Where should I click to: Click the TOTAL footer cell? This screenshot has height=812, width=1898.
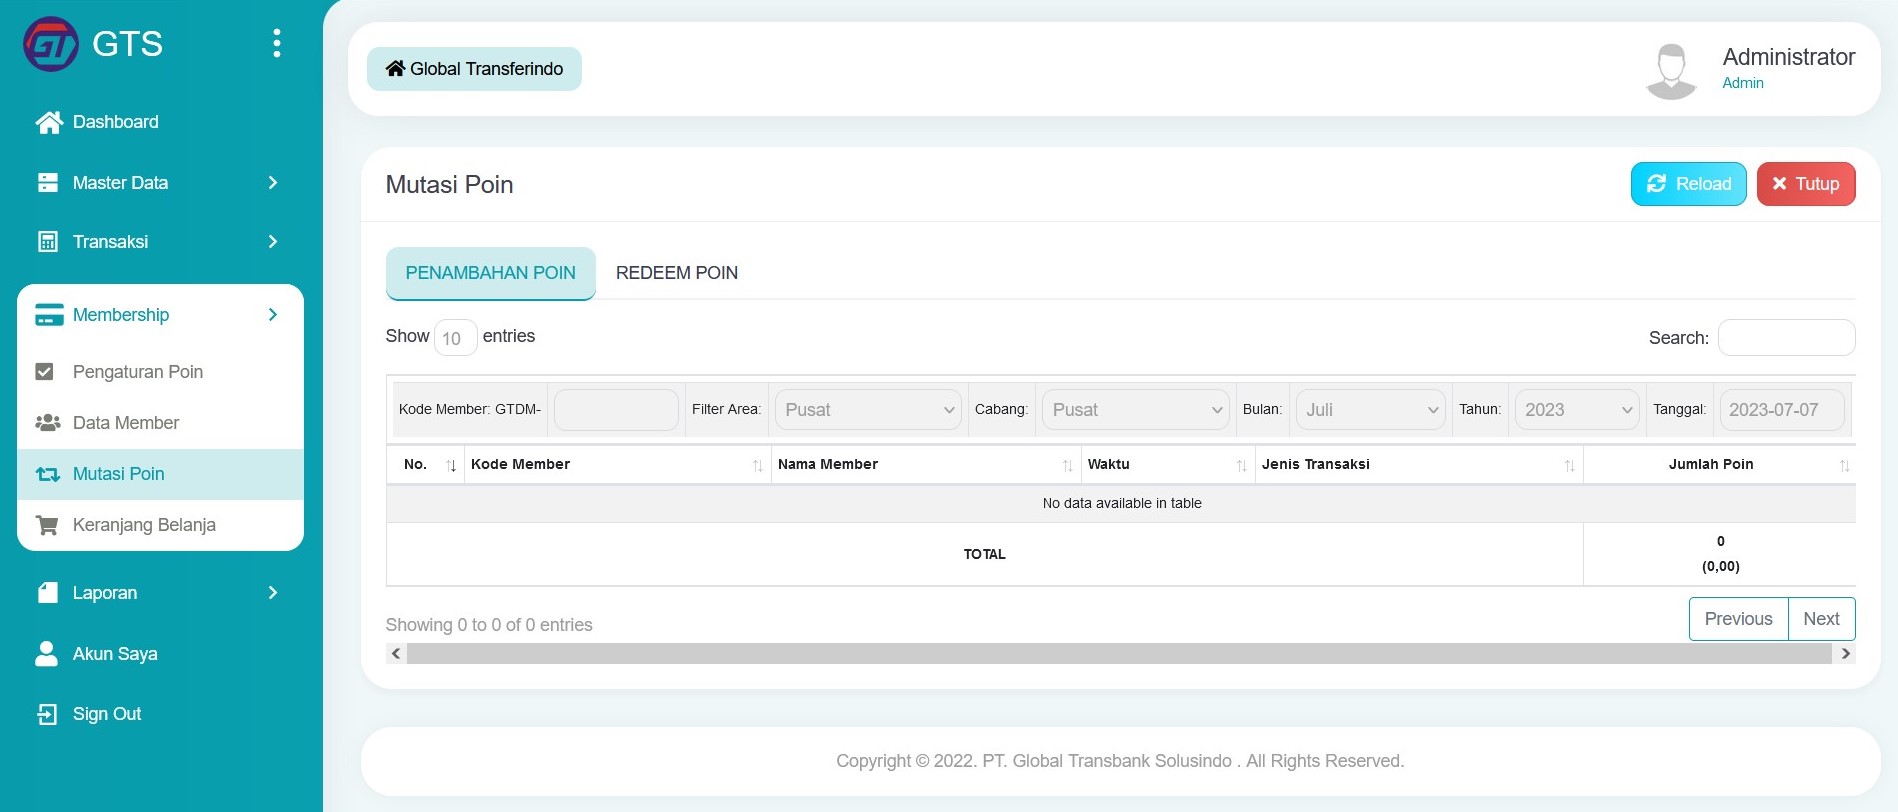[984, 554]
